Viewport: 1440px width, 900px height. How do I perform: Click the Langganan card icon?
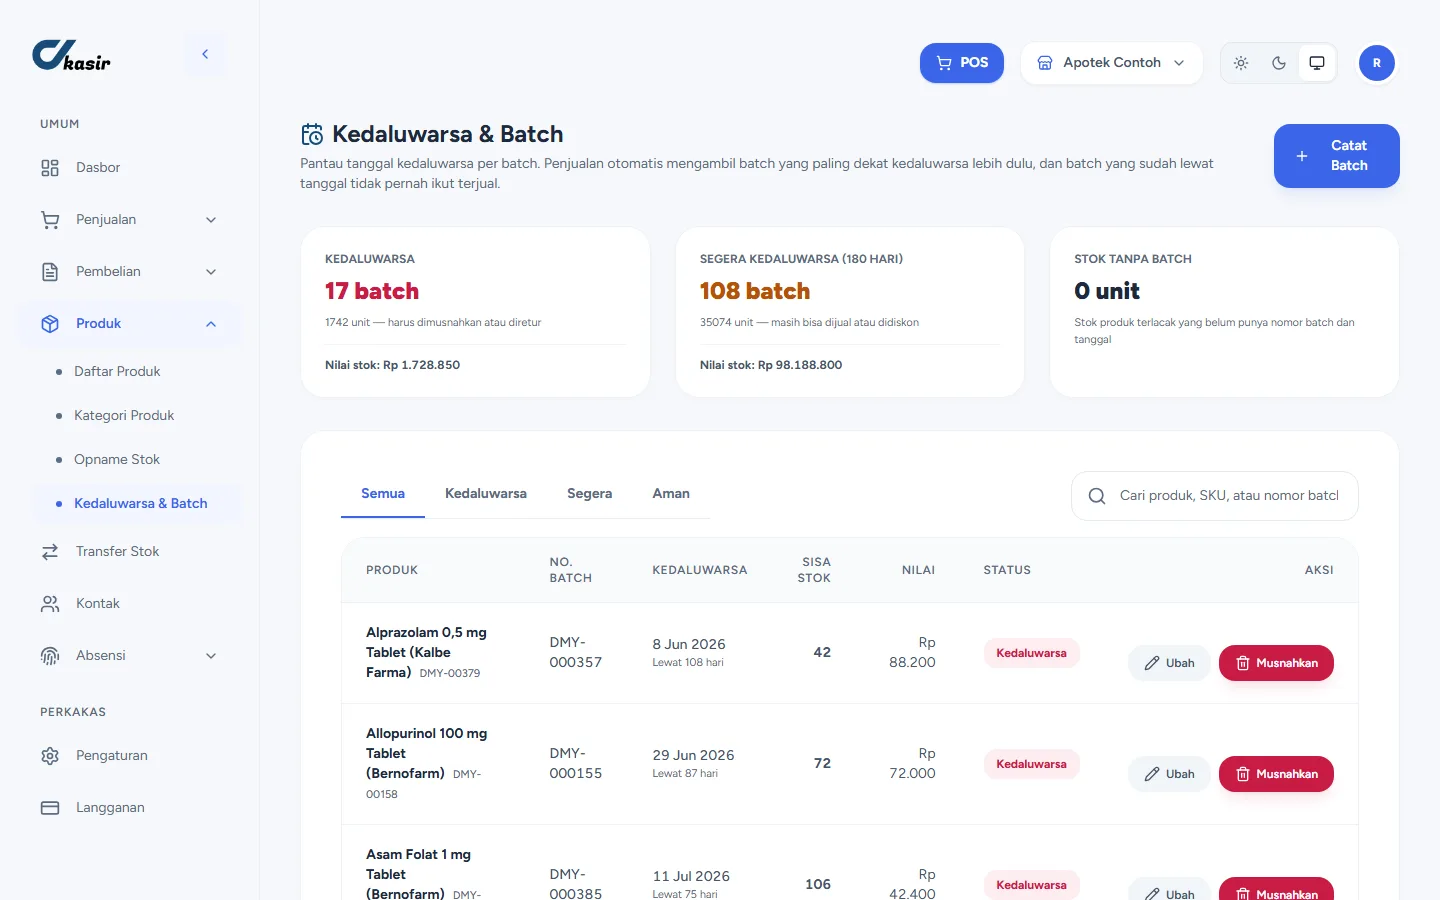click(x=50, y=808)
